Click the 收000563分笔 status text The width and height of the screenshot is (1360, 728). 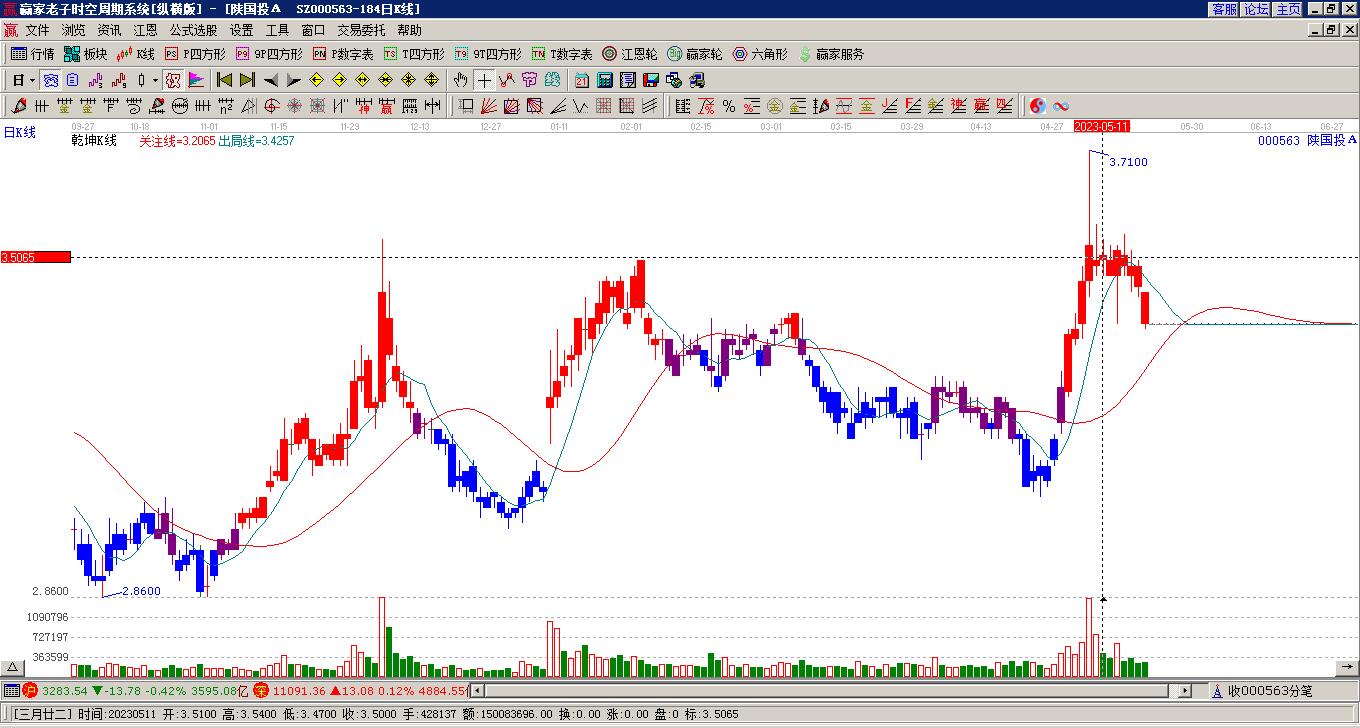coord(1270,690)
